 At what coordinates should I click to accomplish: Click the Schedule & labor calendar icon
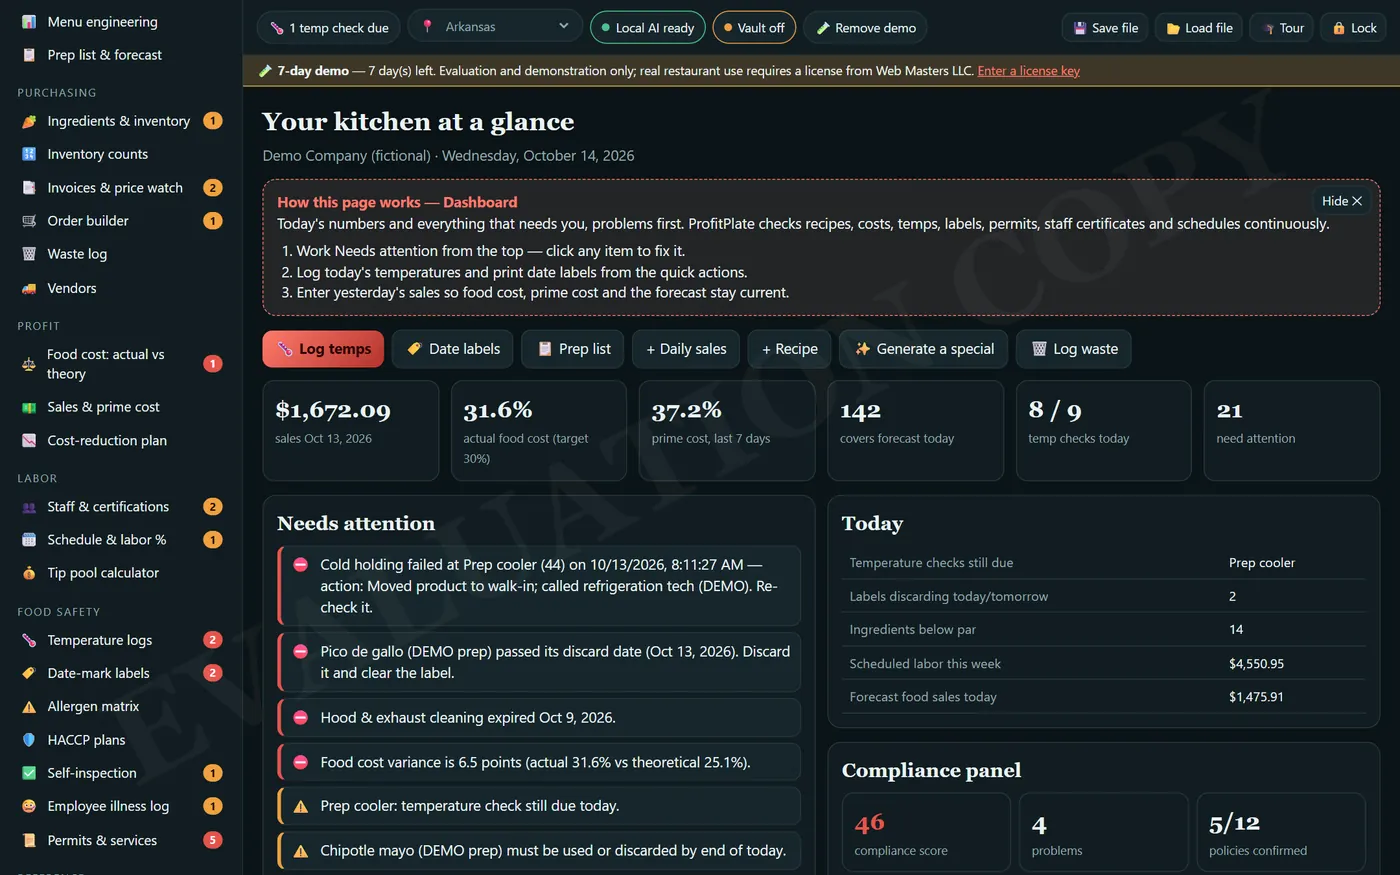tap(29, 540)
